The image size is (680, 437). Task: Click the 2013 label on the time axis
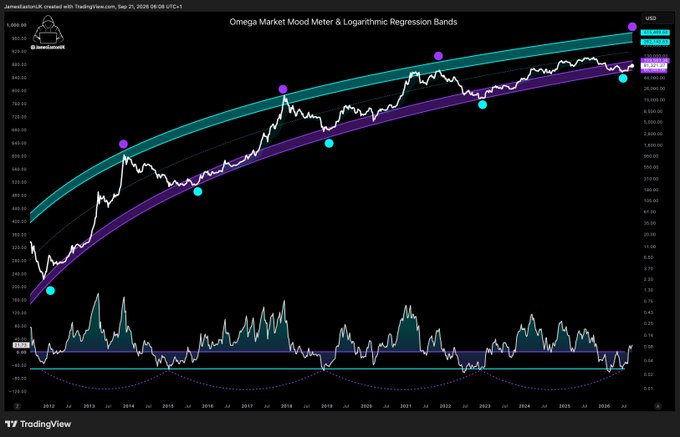tap(89, 406)
